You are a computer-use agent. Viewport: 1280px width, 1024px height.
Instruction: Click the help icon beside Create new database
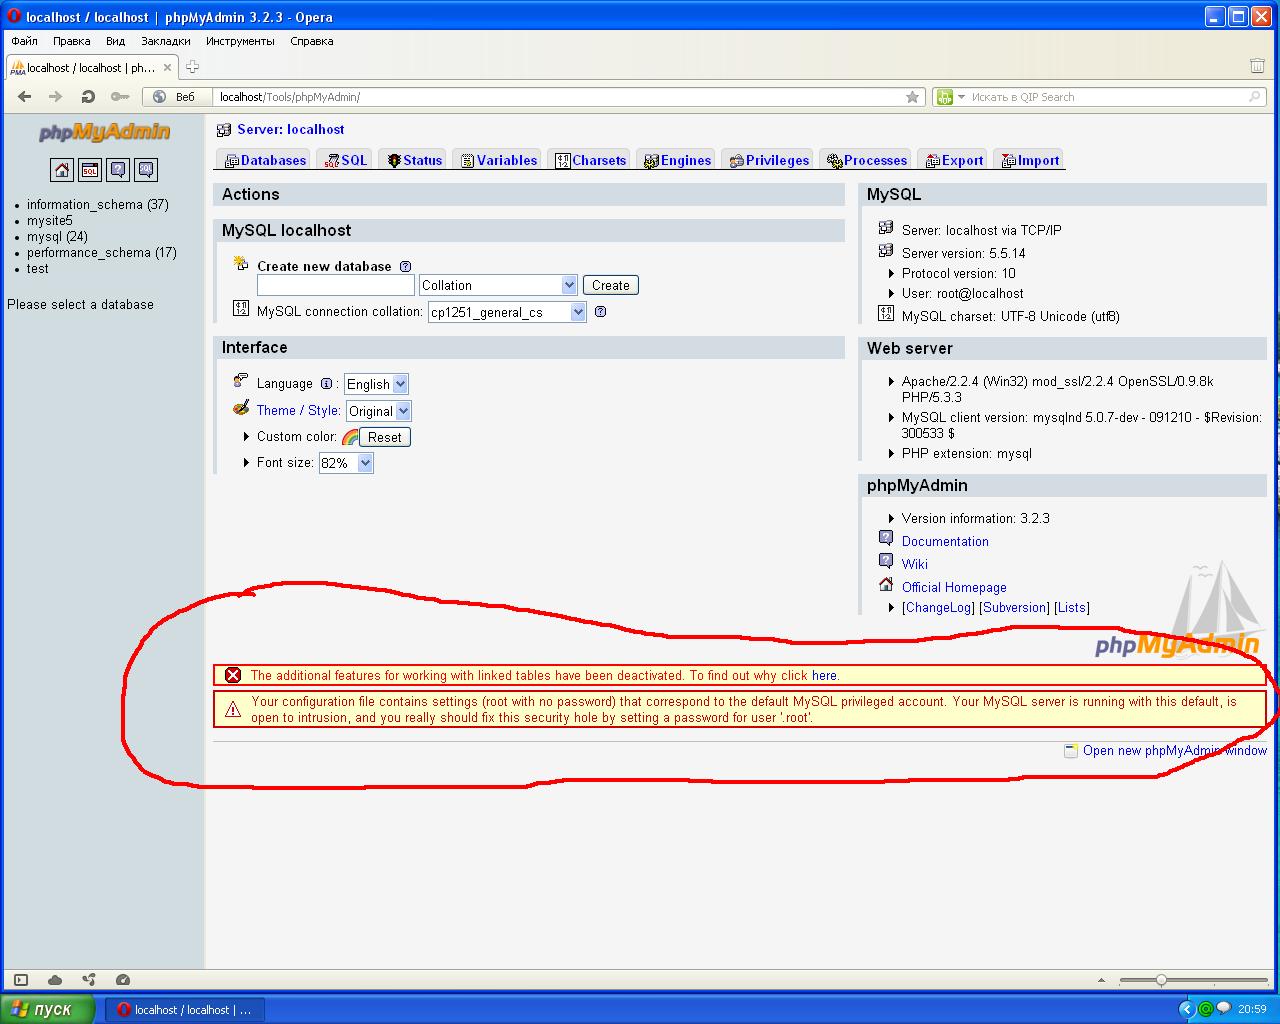[405, 267]
